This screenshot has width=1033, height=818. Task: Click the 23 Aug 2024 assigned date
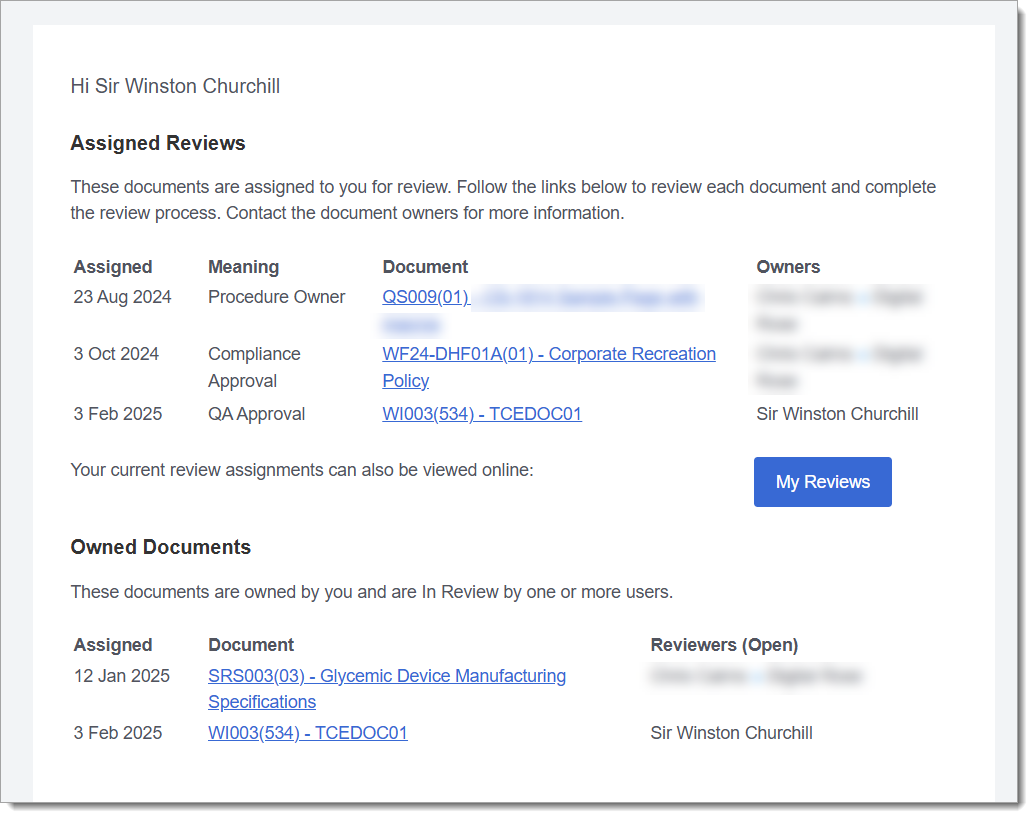coord(122,297)
